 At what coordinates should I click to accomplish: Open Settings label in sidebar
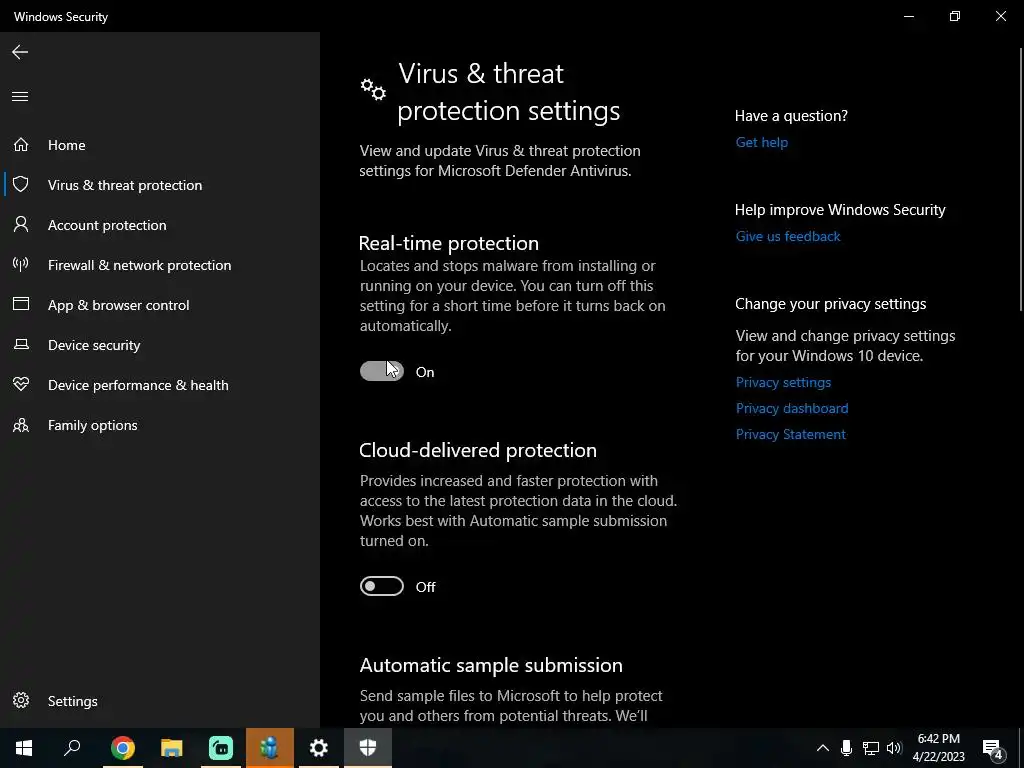[x=72, y=701]
